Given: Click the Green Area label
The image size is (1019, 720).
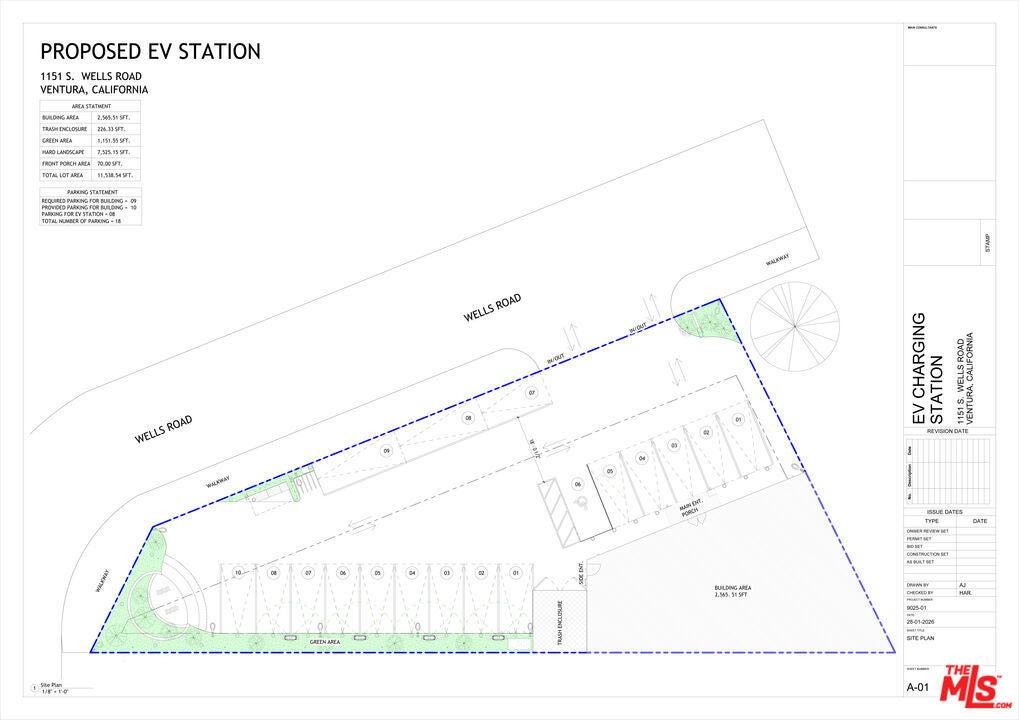Looking at the screenshot, I should pyautogui.click(x=325, y=642).
